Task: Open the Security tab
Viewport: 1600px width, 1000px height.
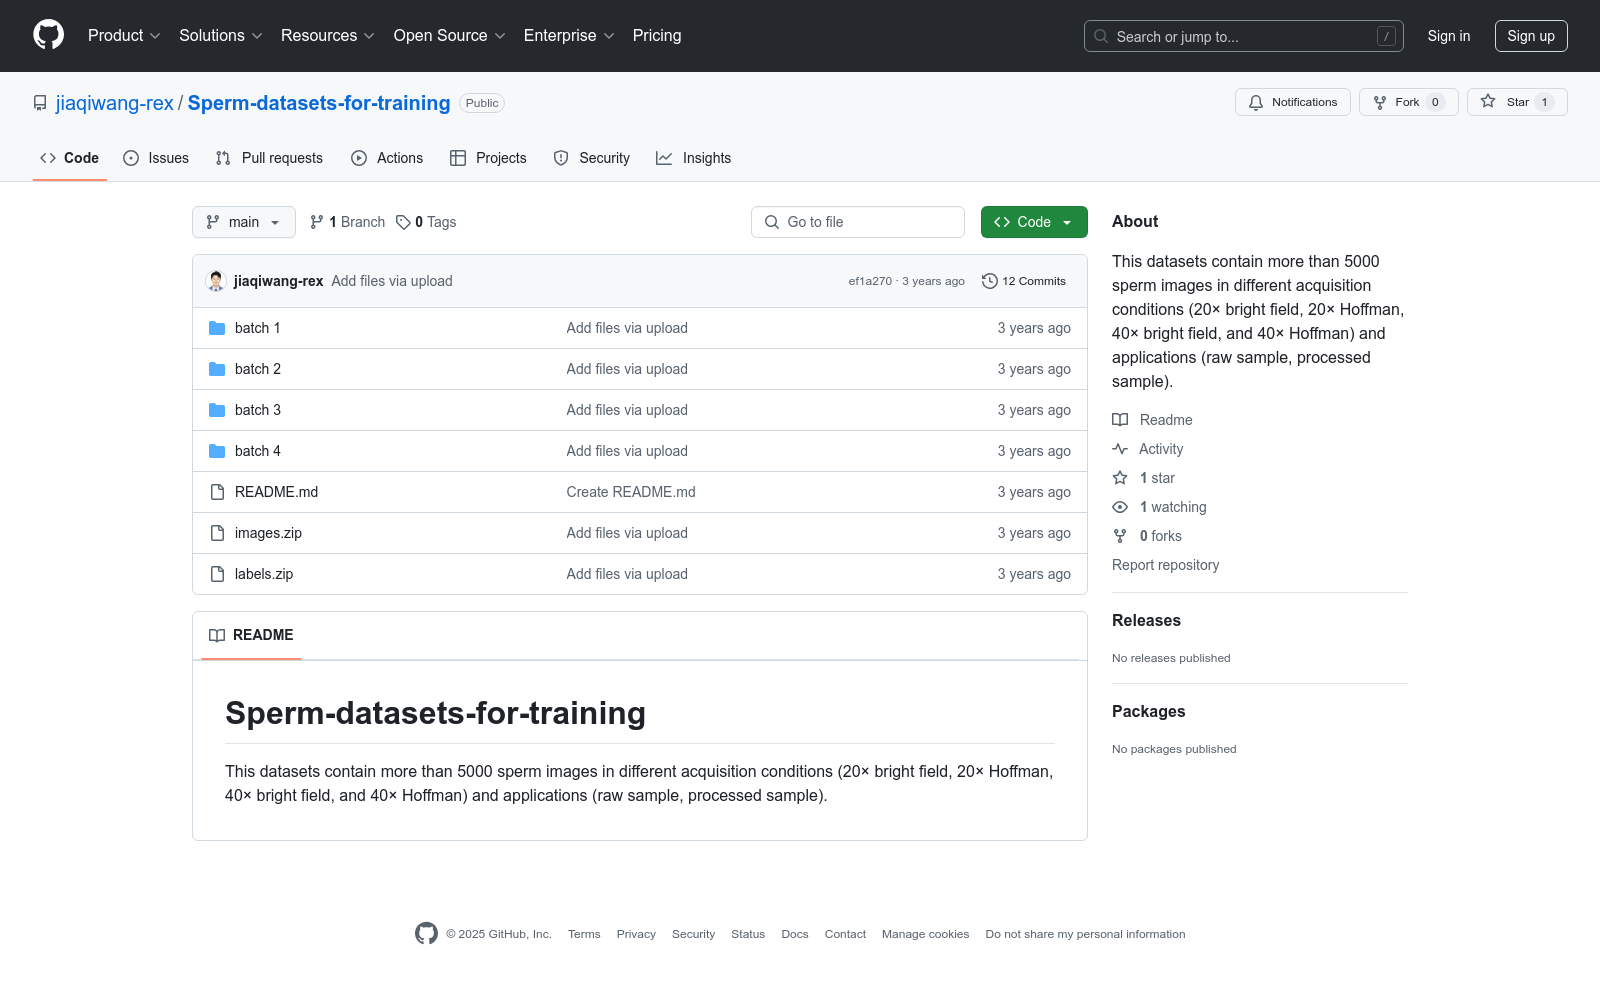Action: [x=592, y=158]
